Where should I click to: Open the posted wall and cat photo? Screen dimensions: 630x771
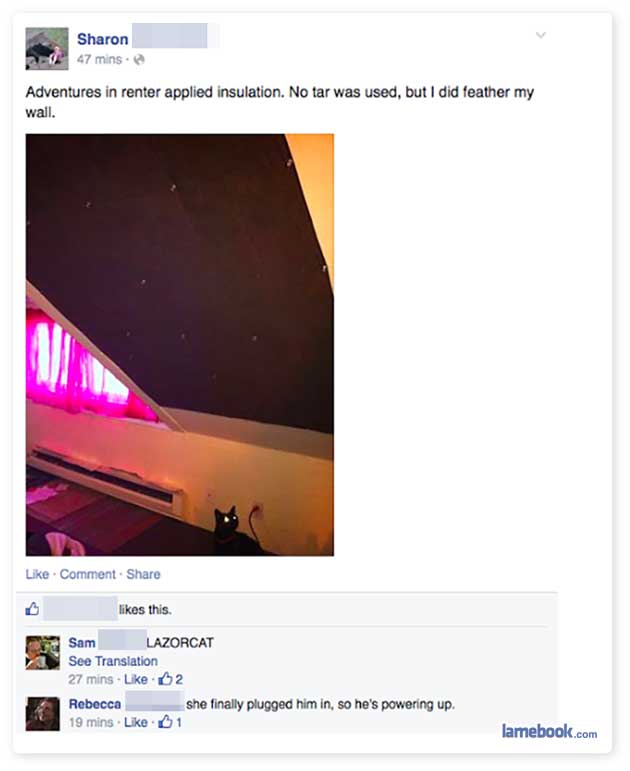pyautogui.click(x=180, y=345)
